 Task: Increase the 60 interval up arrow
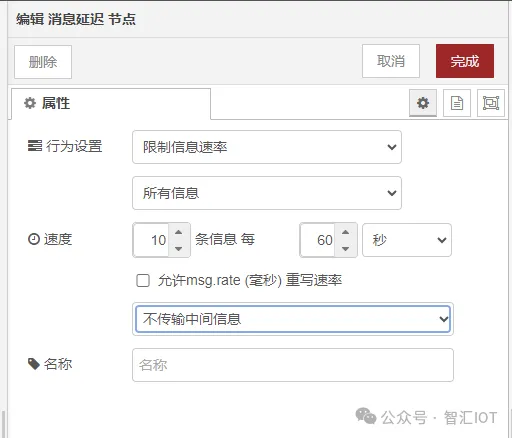[x=346, y=232]
